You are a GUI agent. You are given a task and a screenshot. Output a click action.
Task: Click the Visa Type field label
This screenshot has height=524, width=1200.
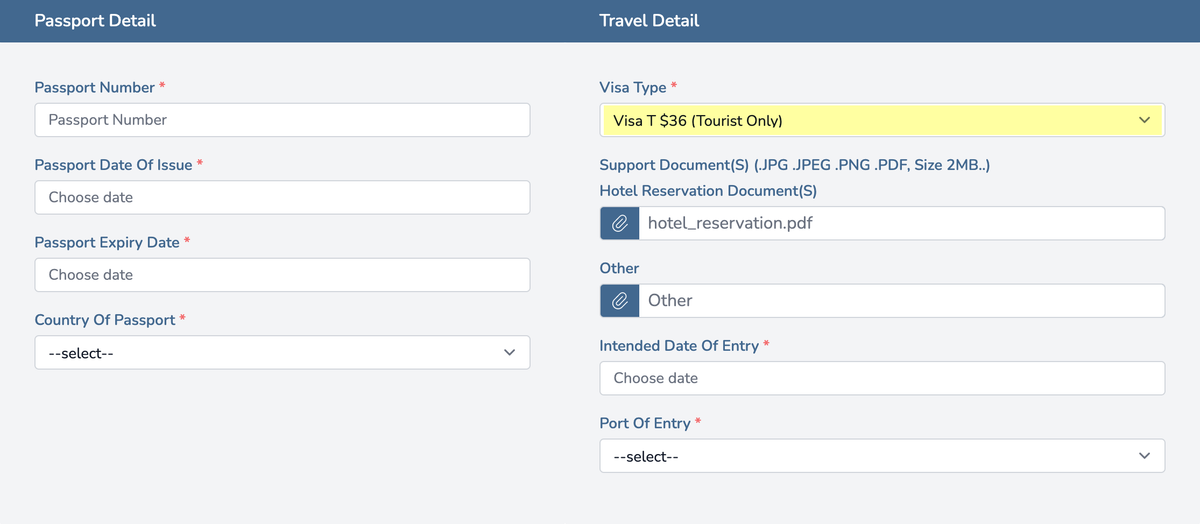click(x=633, y=88)
